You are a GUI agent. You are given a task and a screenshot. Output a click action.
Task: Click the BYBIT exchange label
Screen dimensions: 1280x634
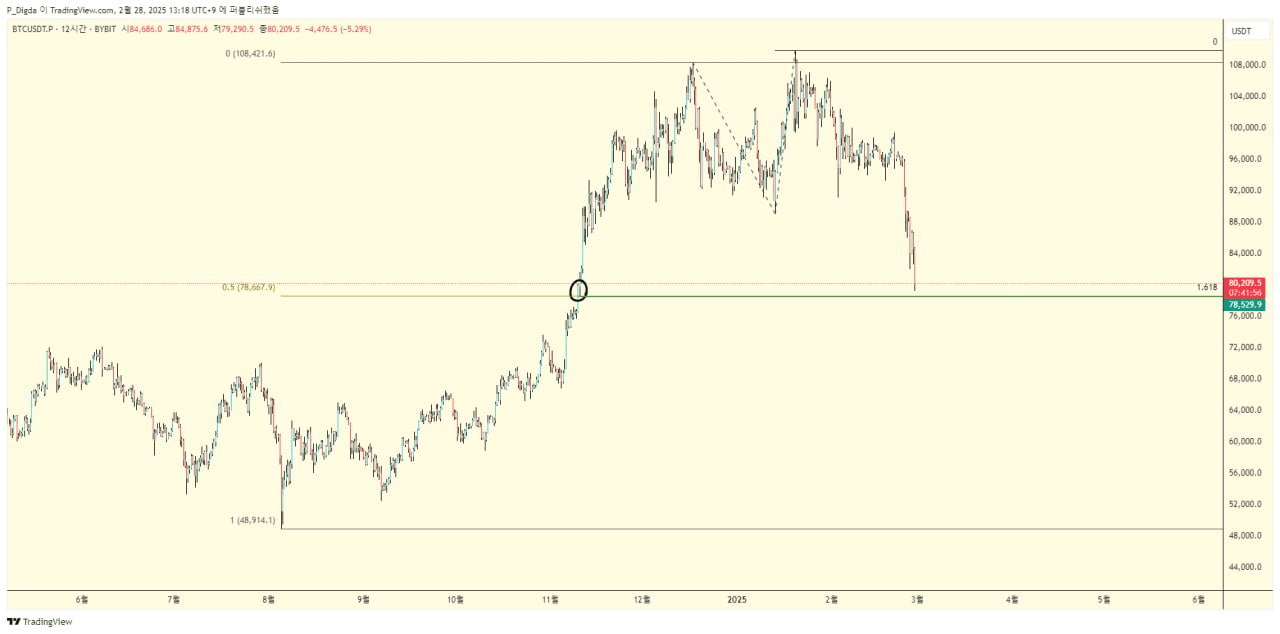[x=107, y=29]
